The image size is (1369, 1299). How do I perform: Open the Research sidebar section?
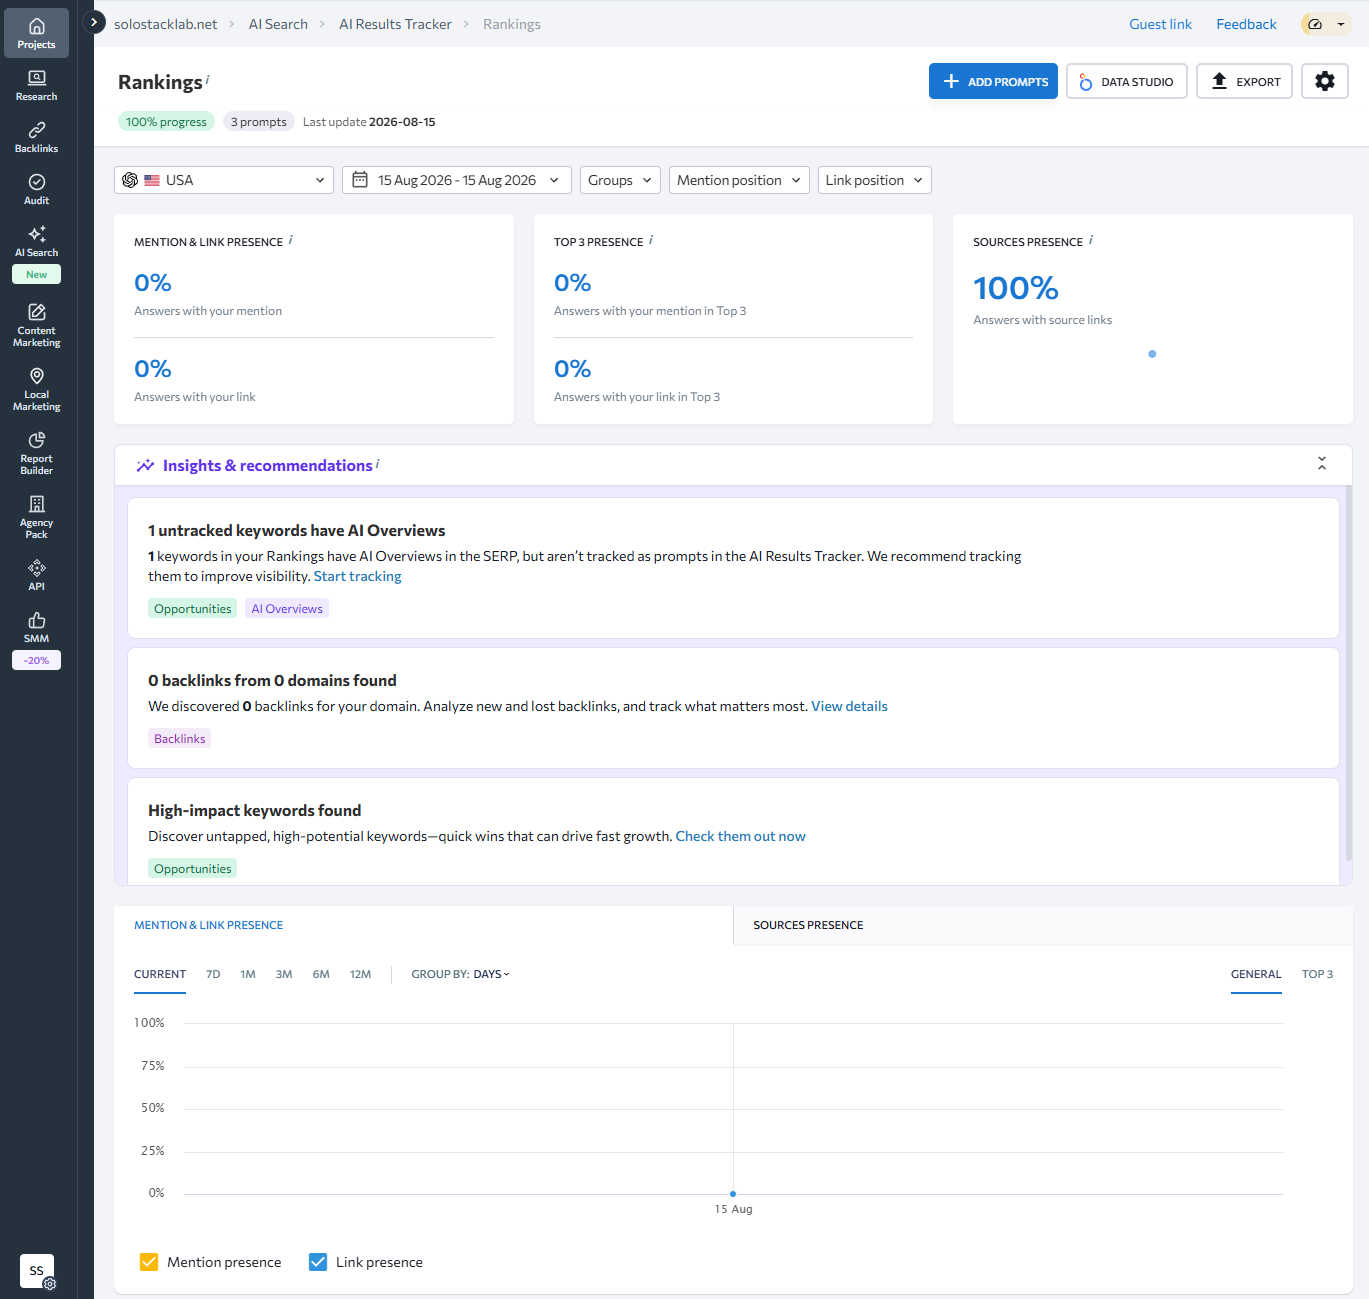point(36,85)
